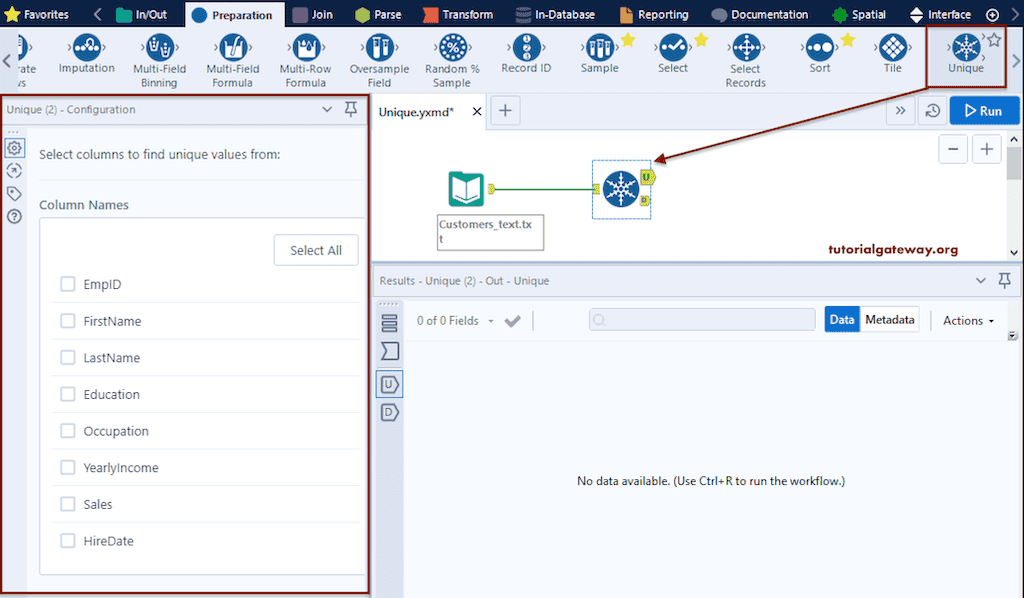
Task: Show the input anchor data in Results
Action: click(x=389, y=351)
